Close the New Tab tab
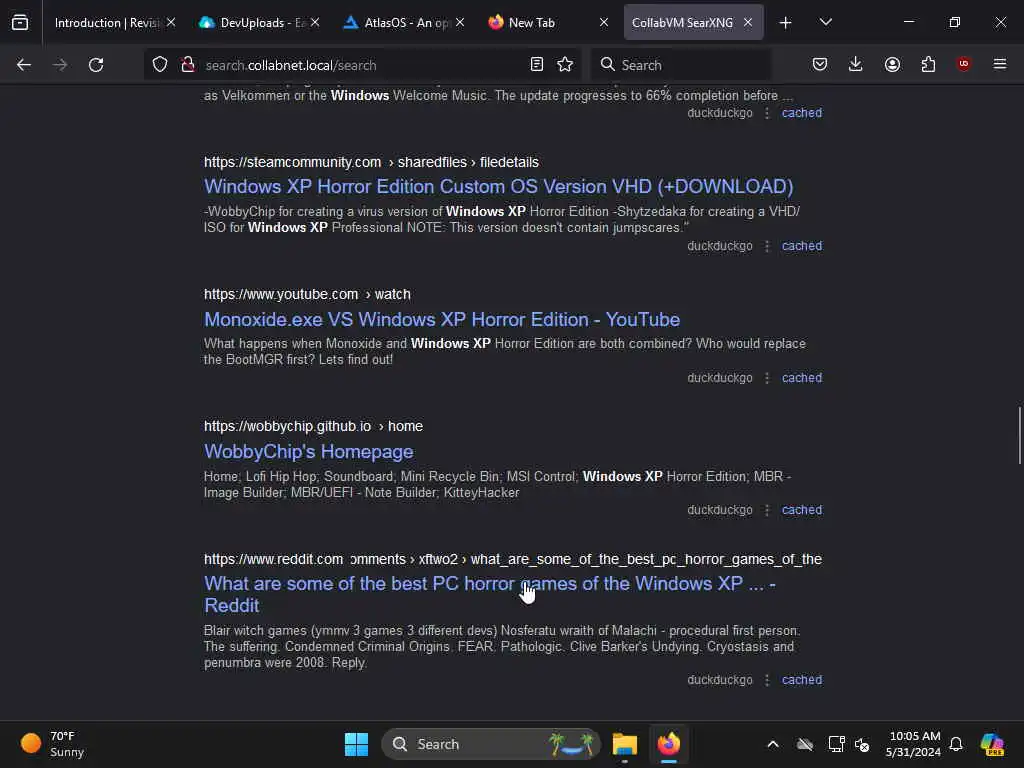This screenshot has width=1024, height=768. point(604,23)
